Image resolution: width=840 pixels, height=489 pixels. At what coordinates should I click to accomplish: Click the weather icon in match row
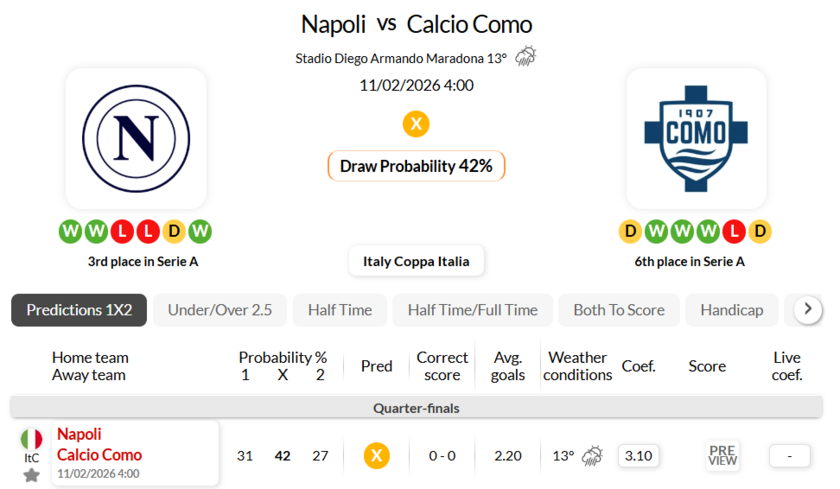tap(592, 456)
